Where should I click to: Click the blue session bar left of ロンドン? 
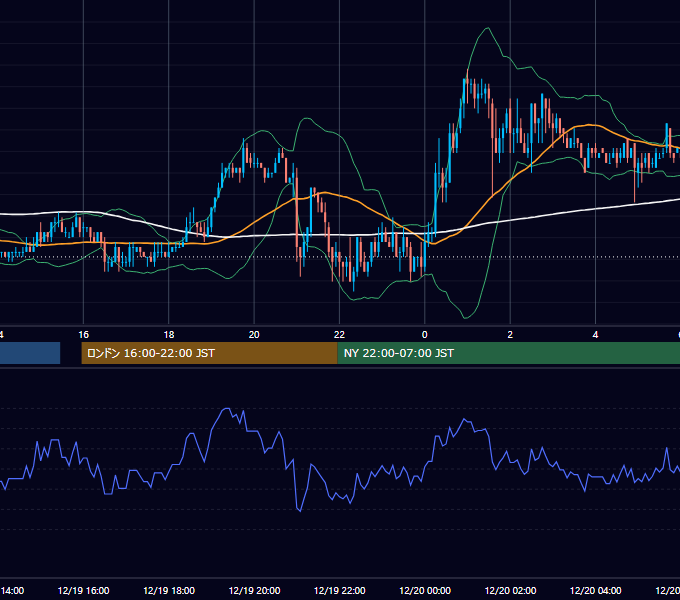point(30,353)
